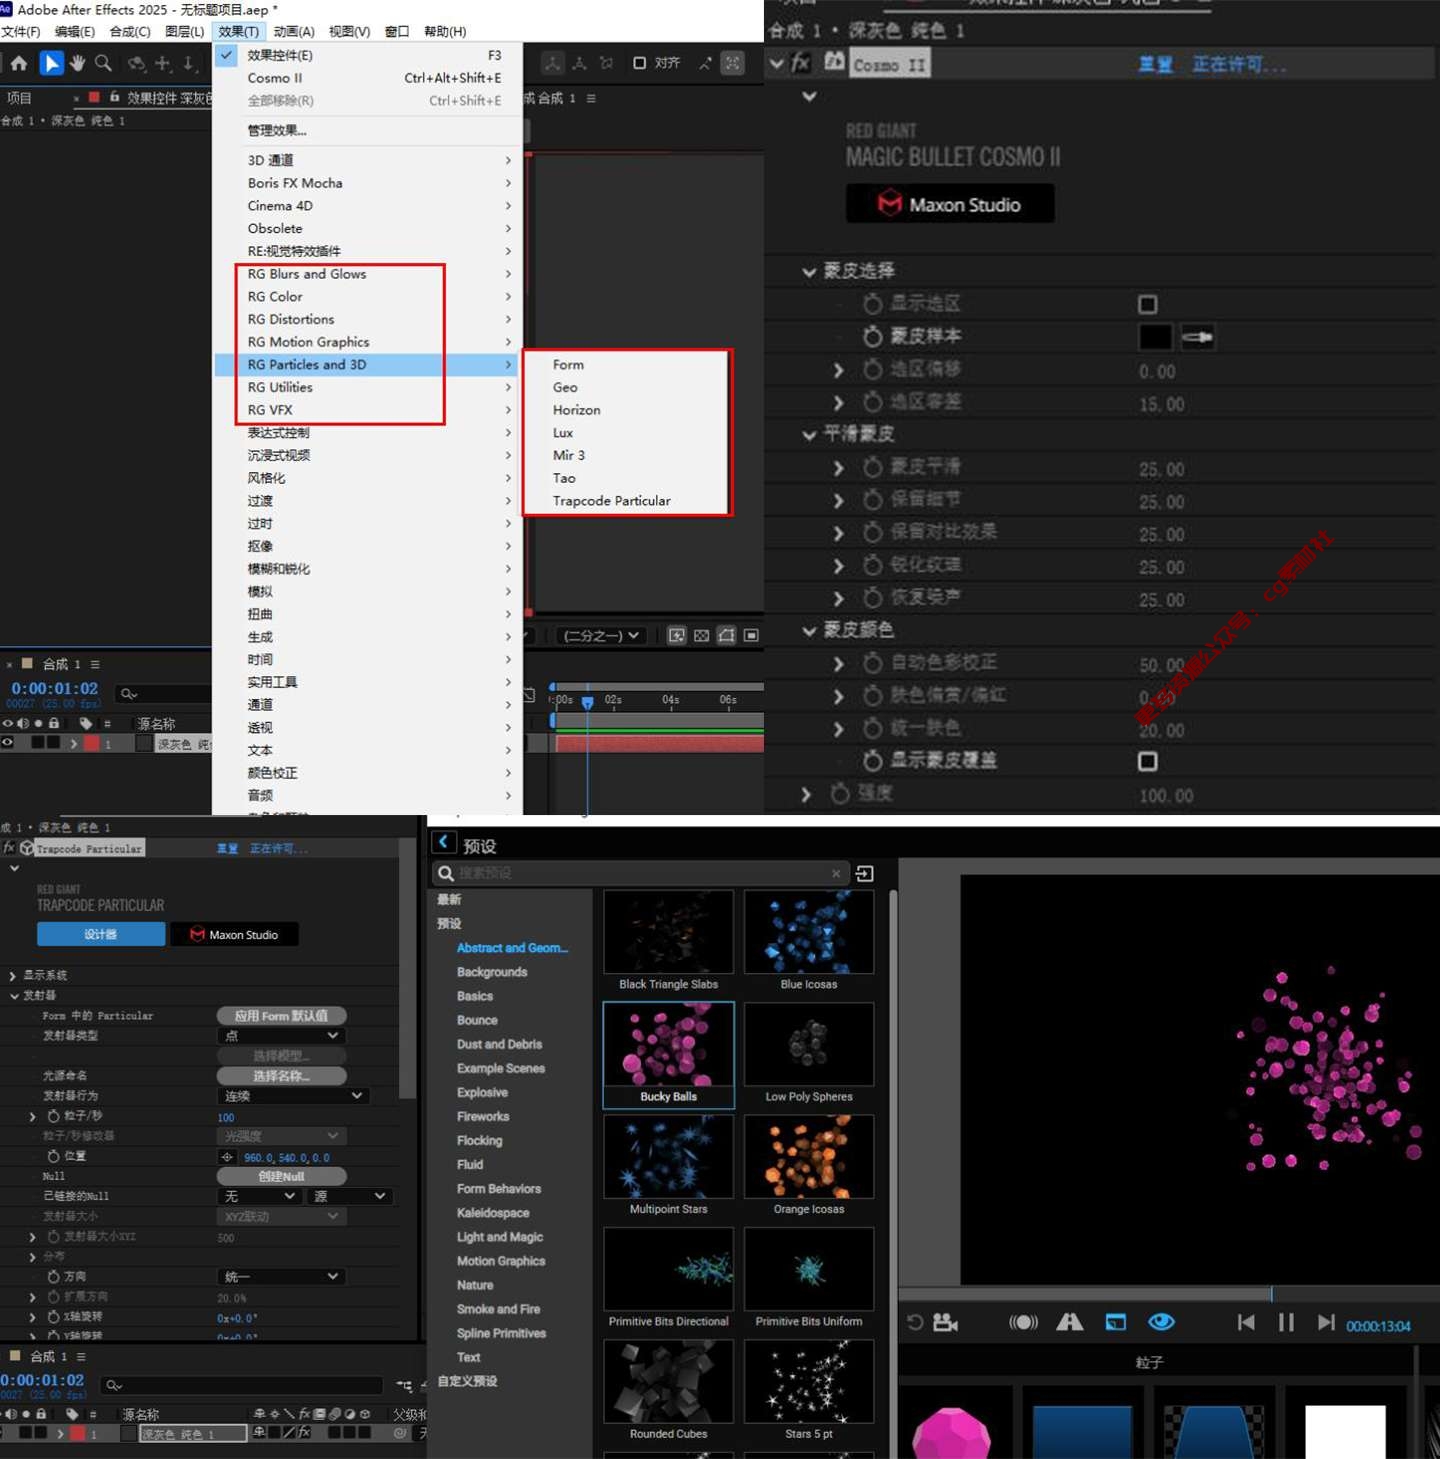Screen dimensions: 1440x1459
Task: Click the Home icon in the toolbar
Action: click(x=18, y=64)
